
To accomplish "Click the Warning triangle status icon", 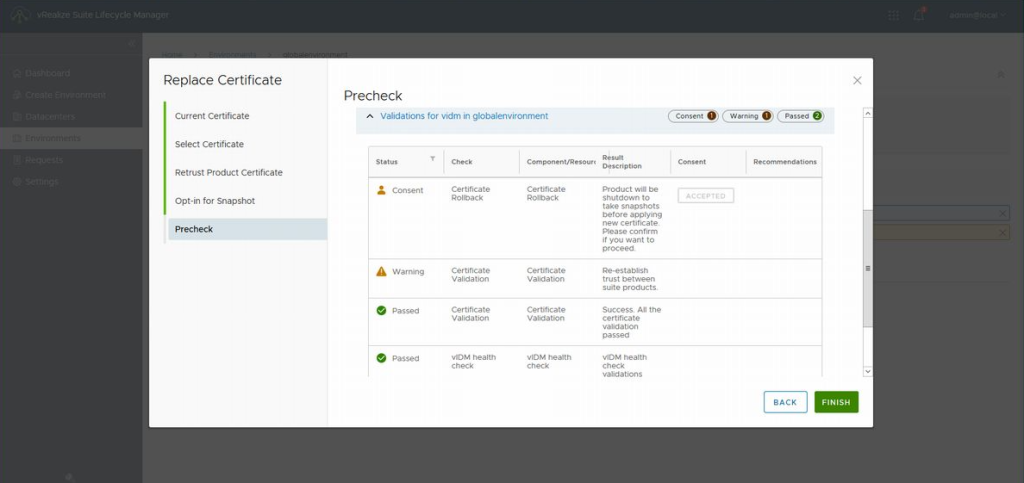I will pos(381,272).
